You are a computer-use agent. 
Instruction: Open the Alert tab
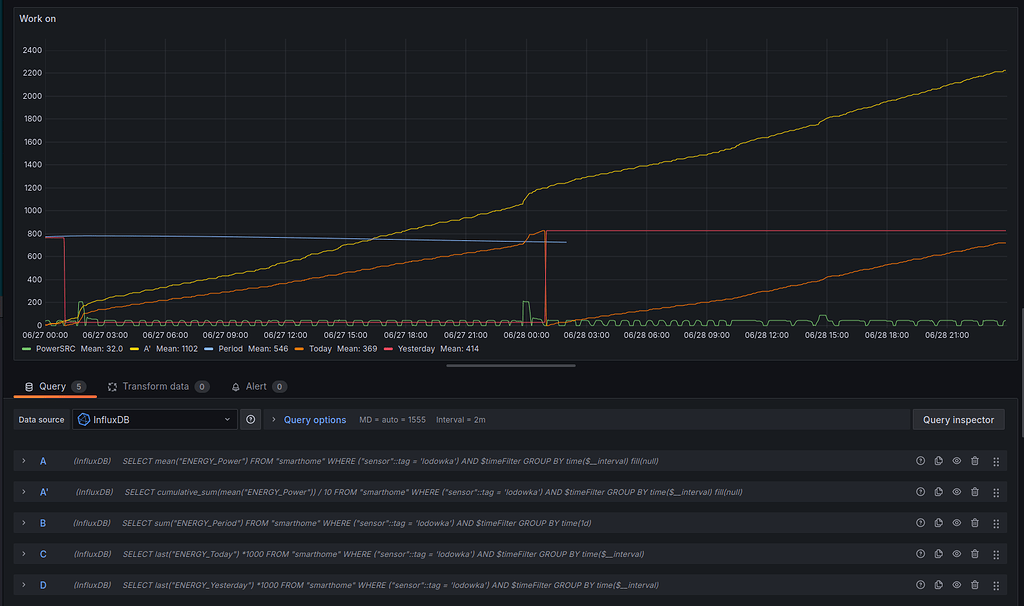tap(255, 386)
